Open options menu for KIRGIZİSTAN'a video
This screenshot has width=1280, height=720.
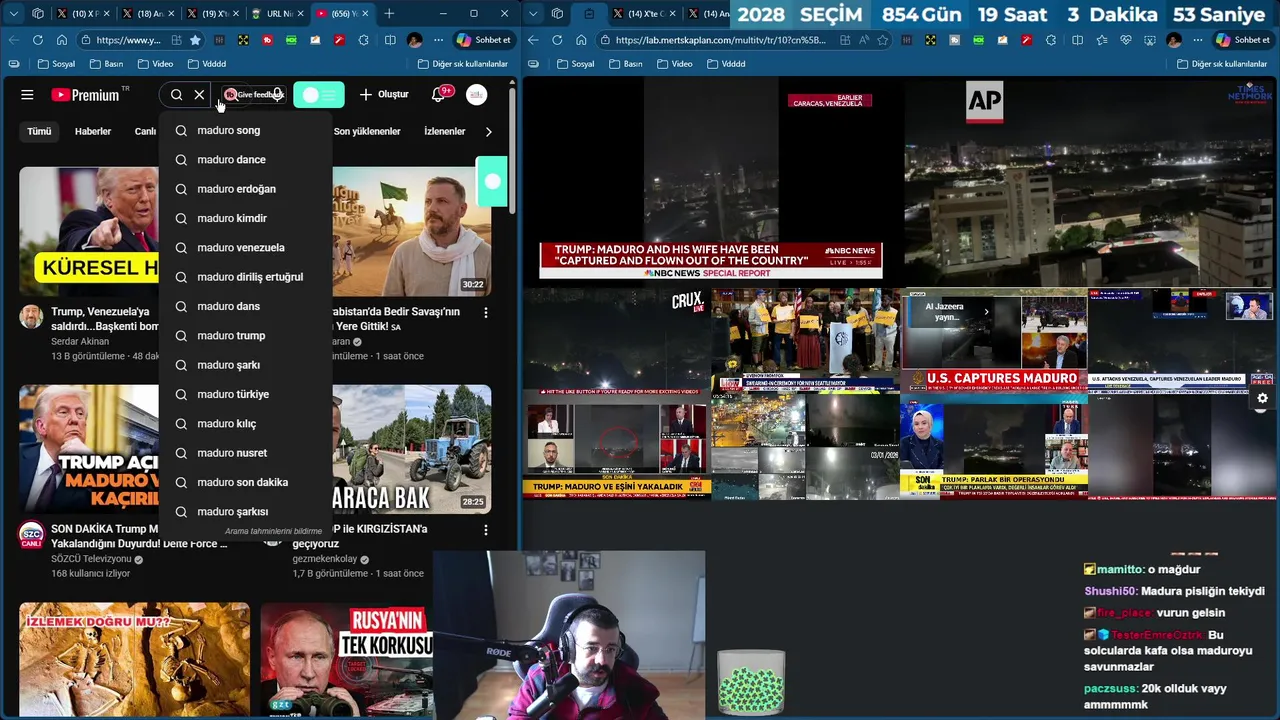(486, 530)
